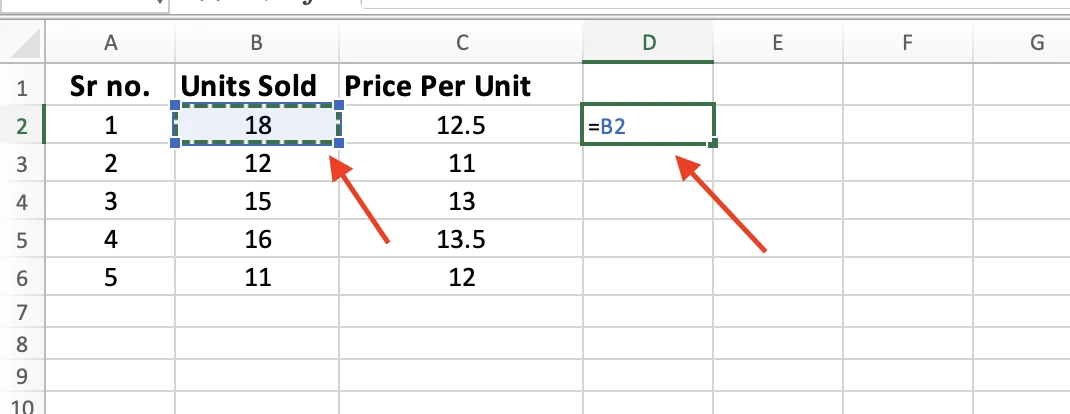The image size is (1070, 414).
Task: Select row 4 header
Action: click(x=22, y=201)
